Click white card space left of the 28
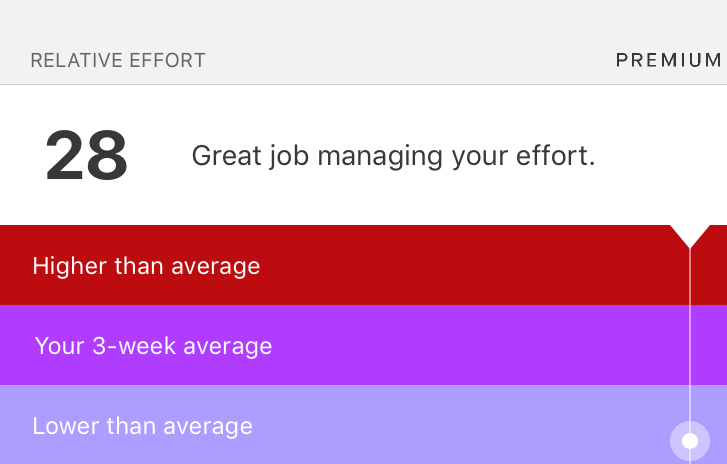The width and height of the screenshot is (727, 464). click(x=20, y=156)
